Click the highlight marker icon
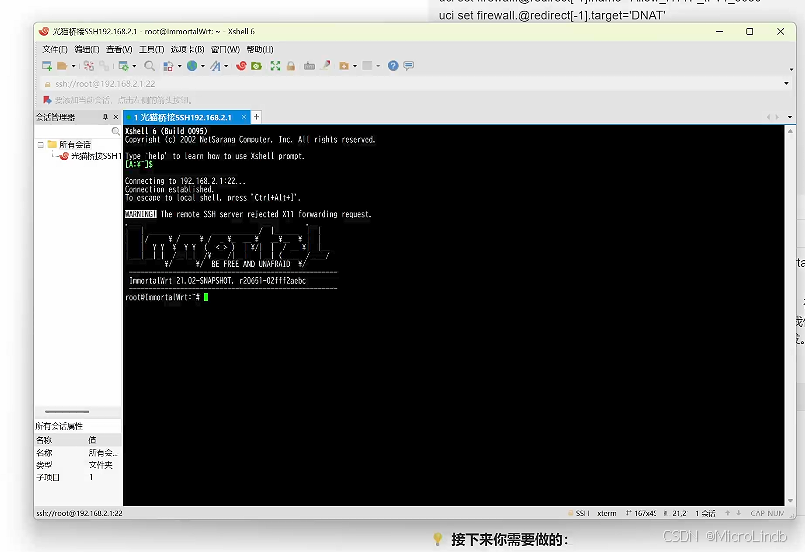 click(x=325, y=65)
